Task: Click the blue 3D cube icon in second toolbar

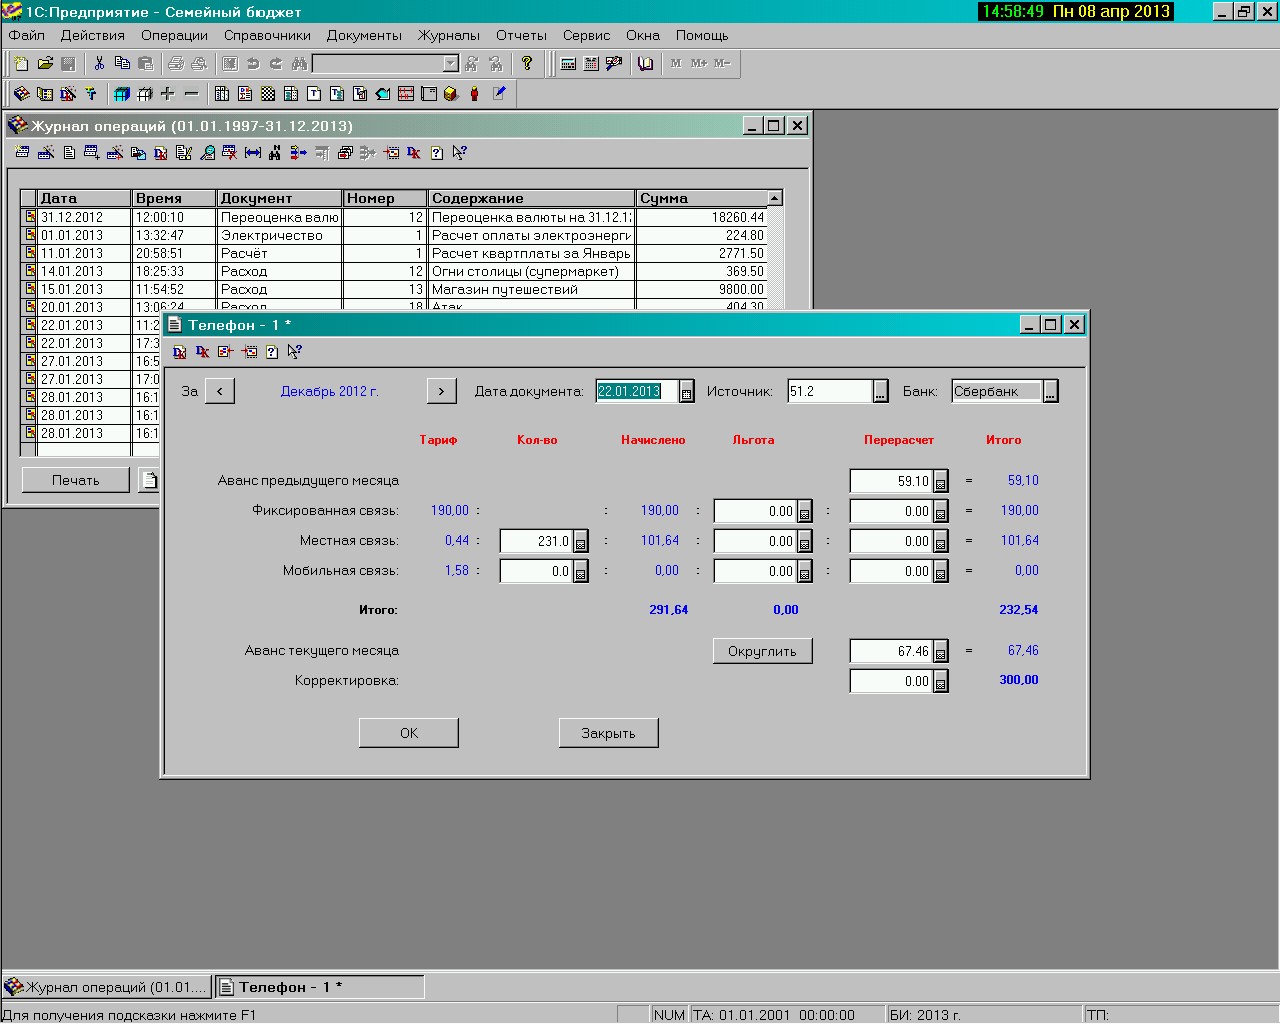Action: [x=121, y=94]
